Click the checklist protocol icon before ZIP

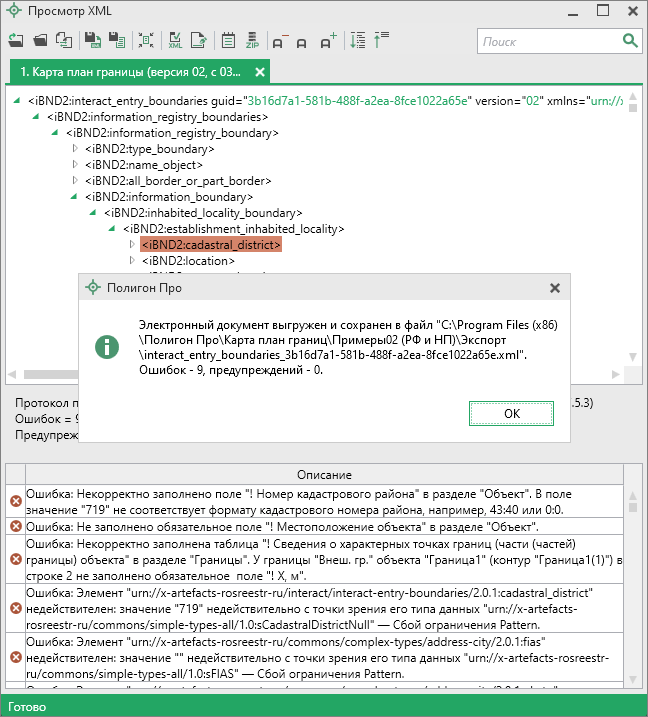click(228, 41)
